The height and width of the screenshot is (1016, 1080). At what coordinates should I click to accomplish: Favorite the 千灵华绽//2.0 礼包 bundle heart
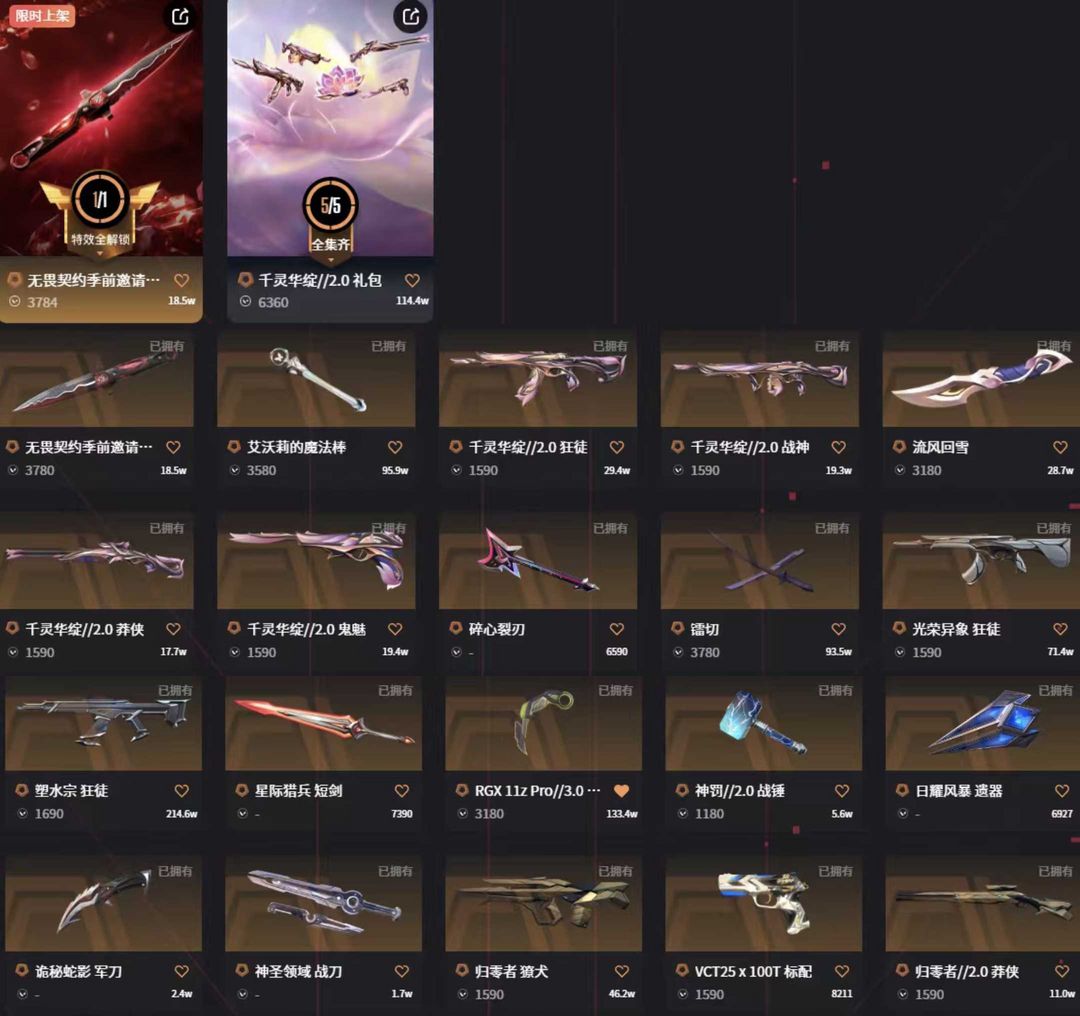tap(412, 280)
